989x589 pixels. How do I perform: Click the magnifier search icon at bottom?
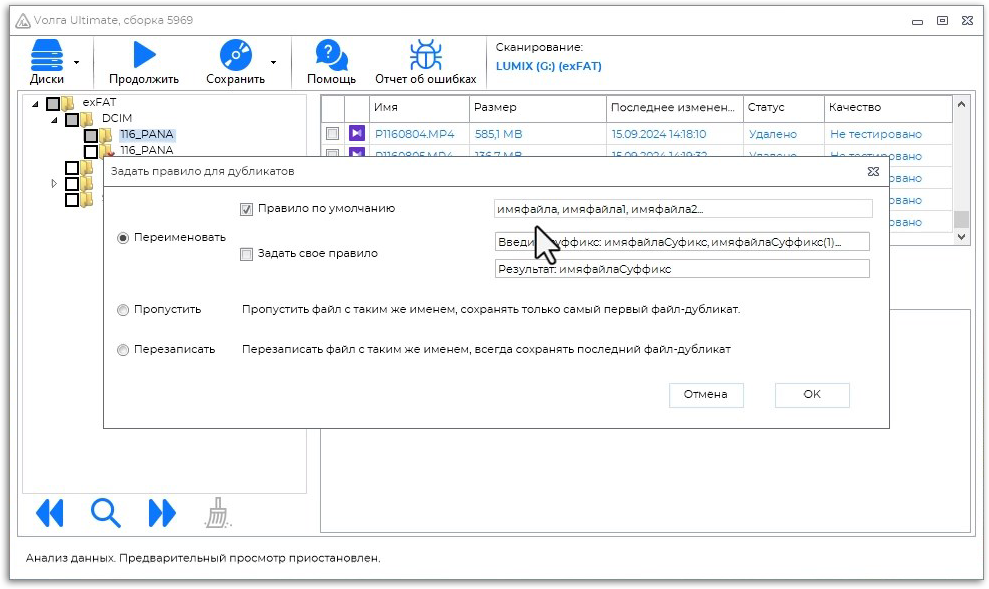point(105,513)
